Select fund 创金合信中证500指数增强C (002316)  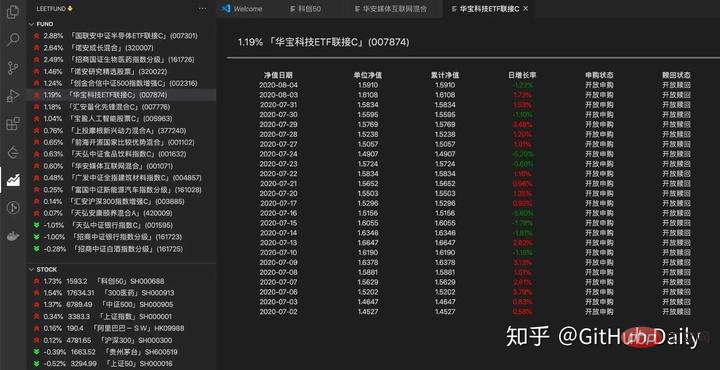click(122, 83)
